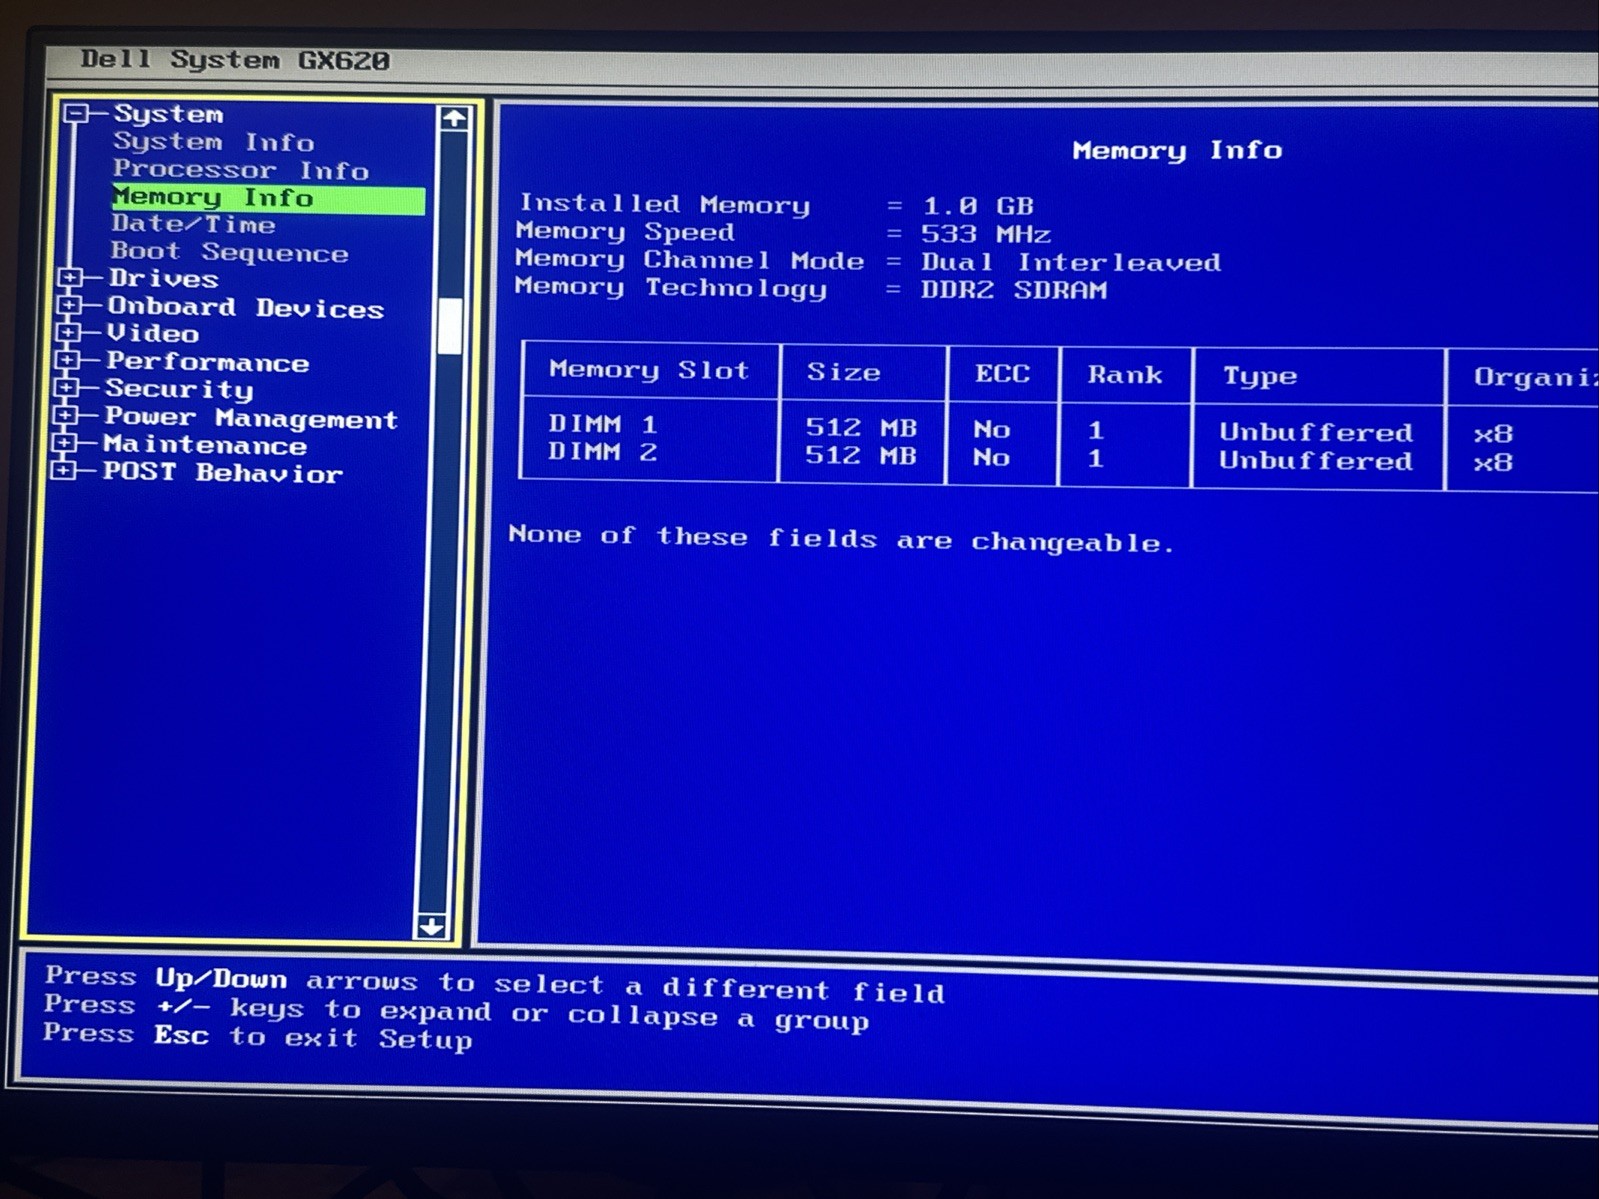Click the DIMM 1 cell
Viewport: 1599px width, 1199px height.
pos(603,424)
